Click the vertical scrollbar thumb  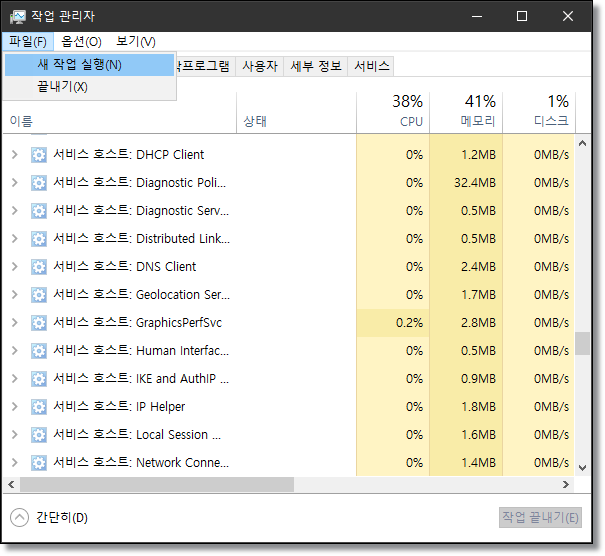pyautogui.click(x=583, y=343)
